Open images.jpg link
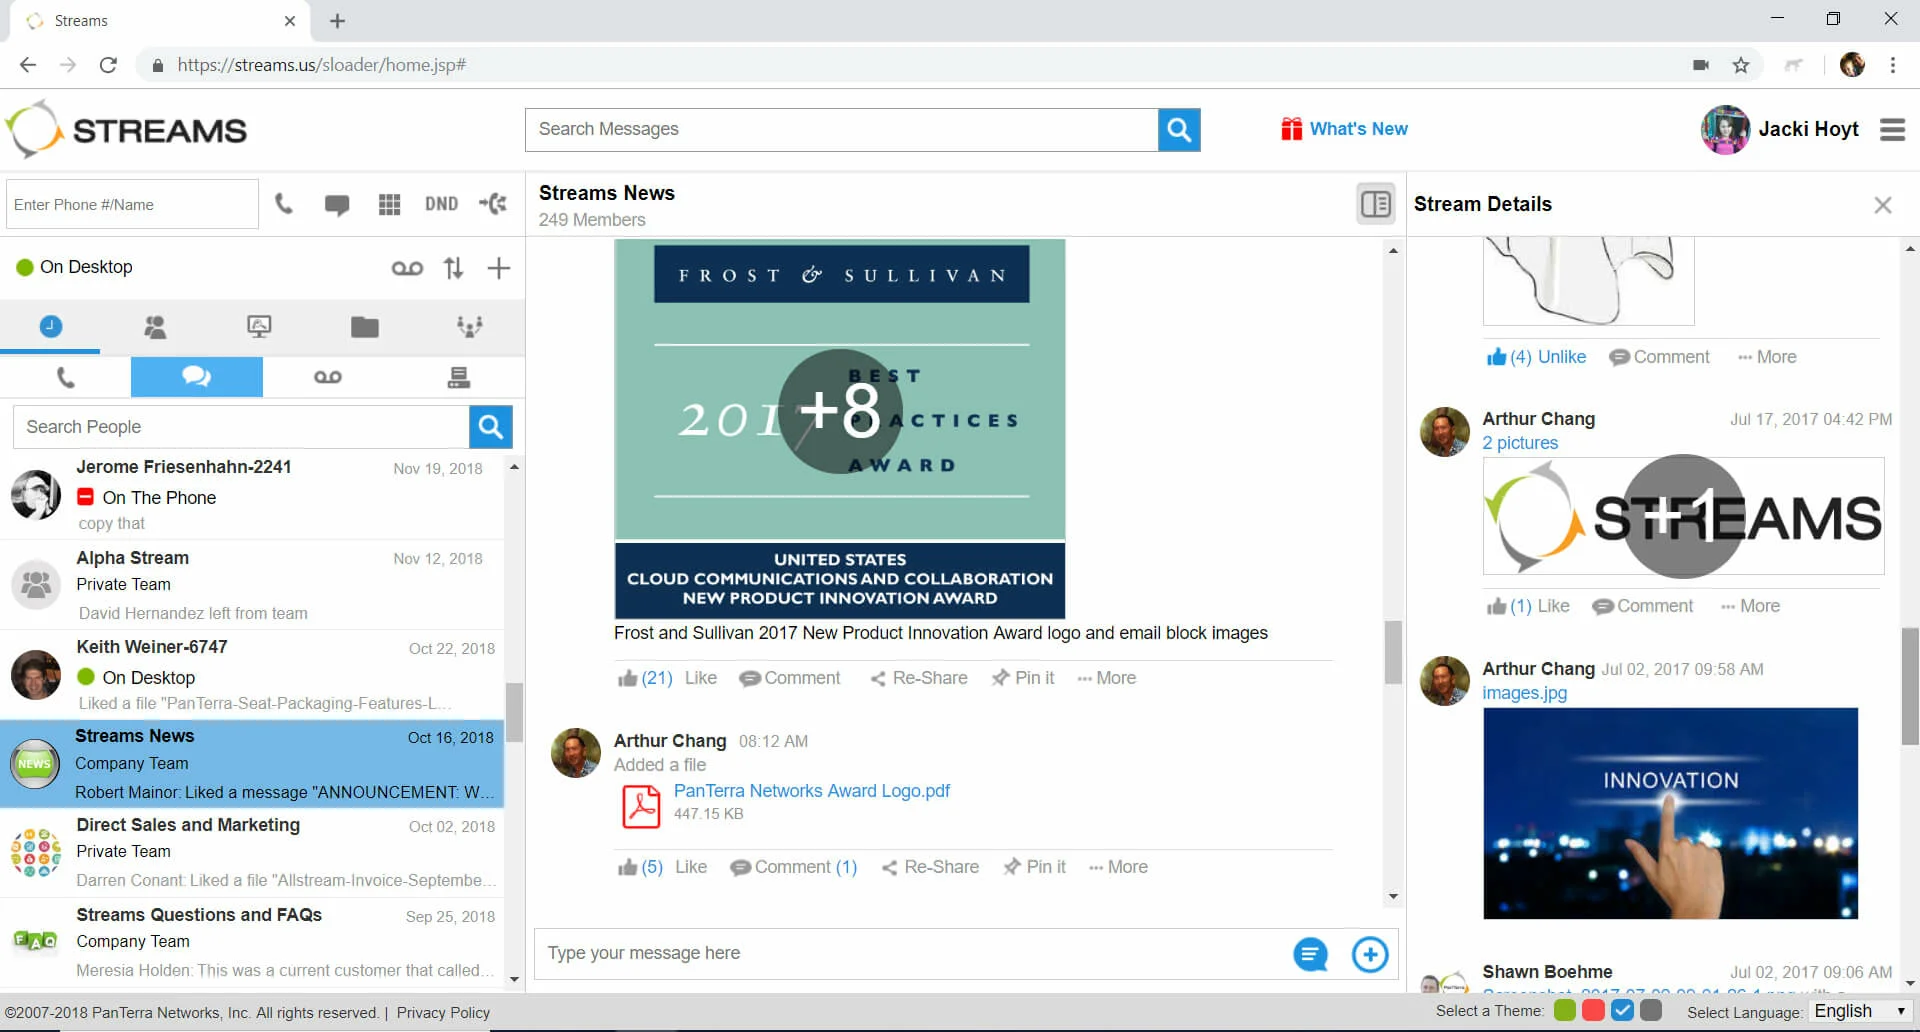The height and width of the screenshot is (1032, 1920). pos(1524,693)
